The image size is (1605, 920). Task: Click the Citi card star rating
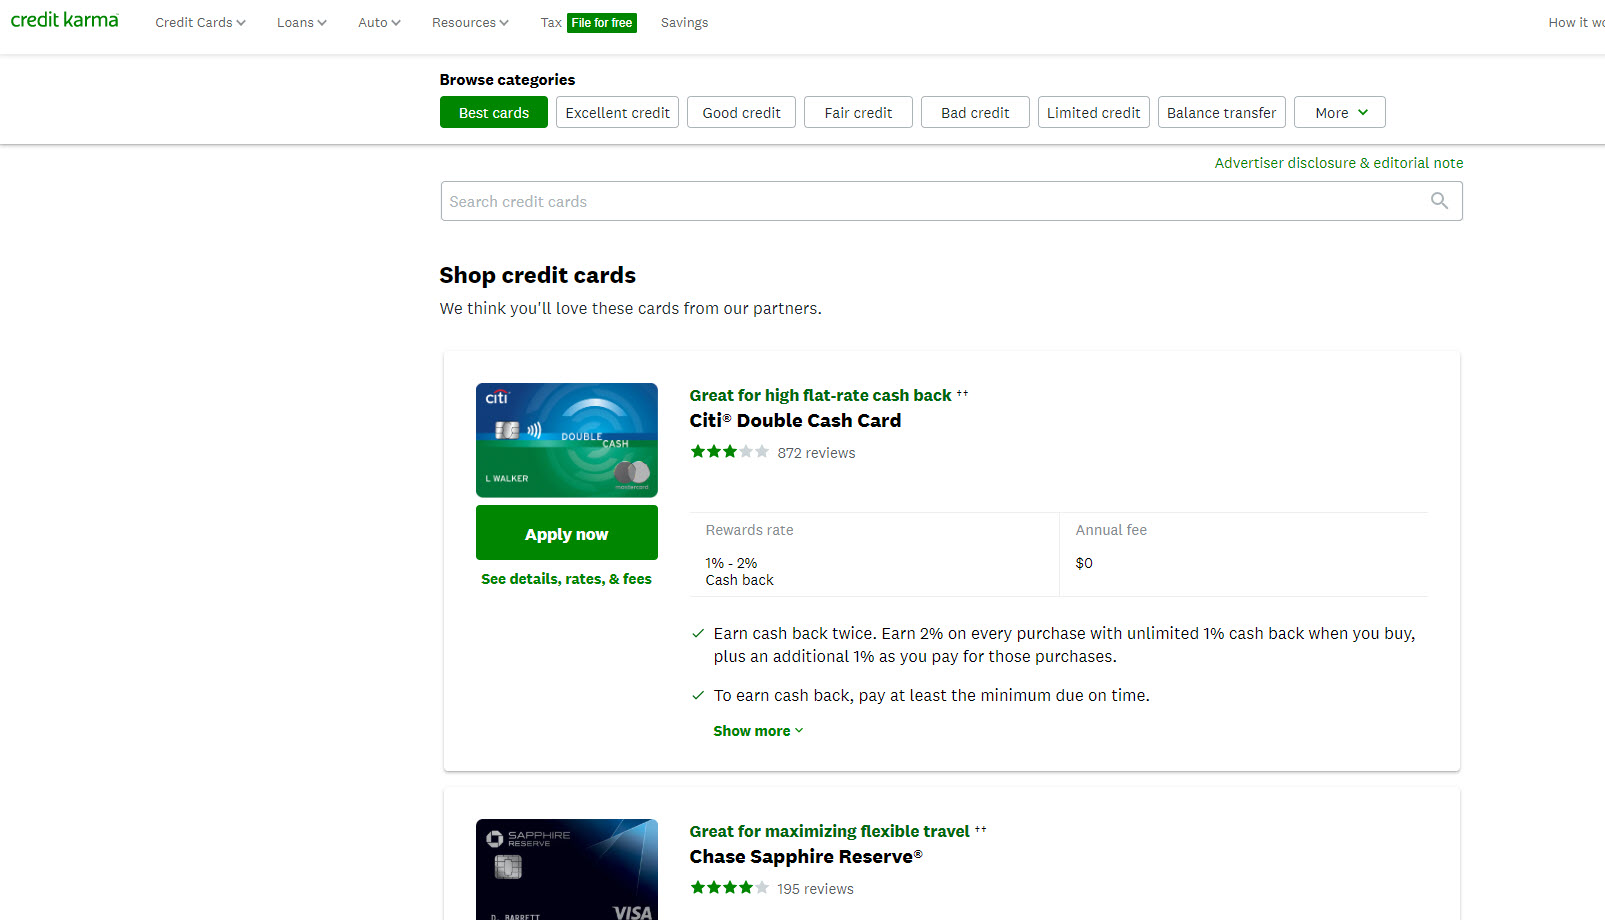coord(729,452)
